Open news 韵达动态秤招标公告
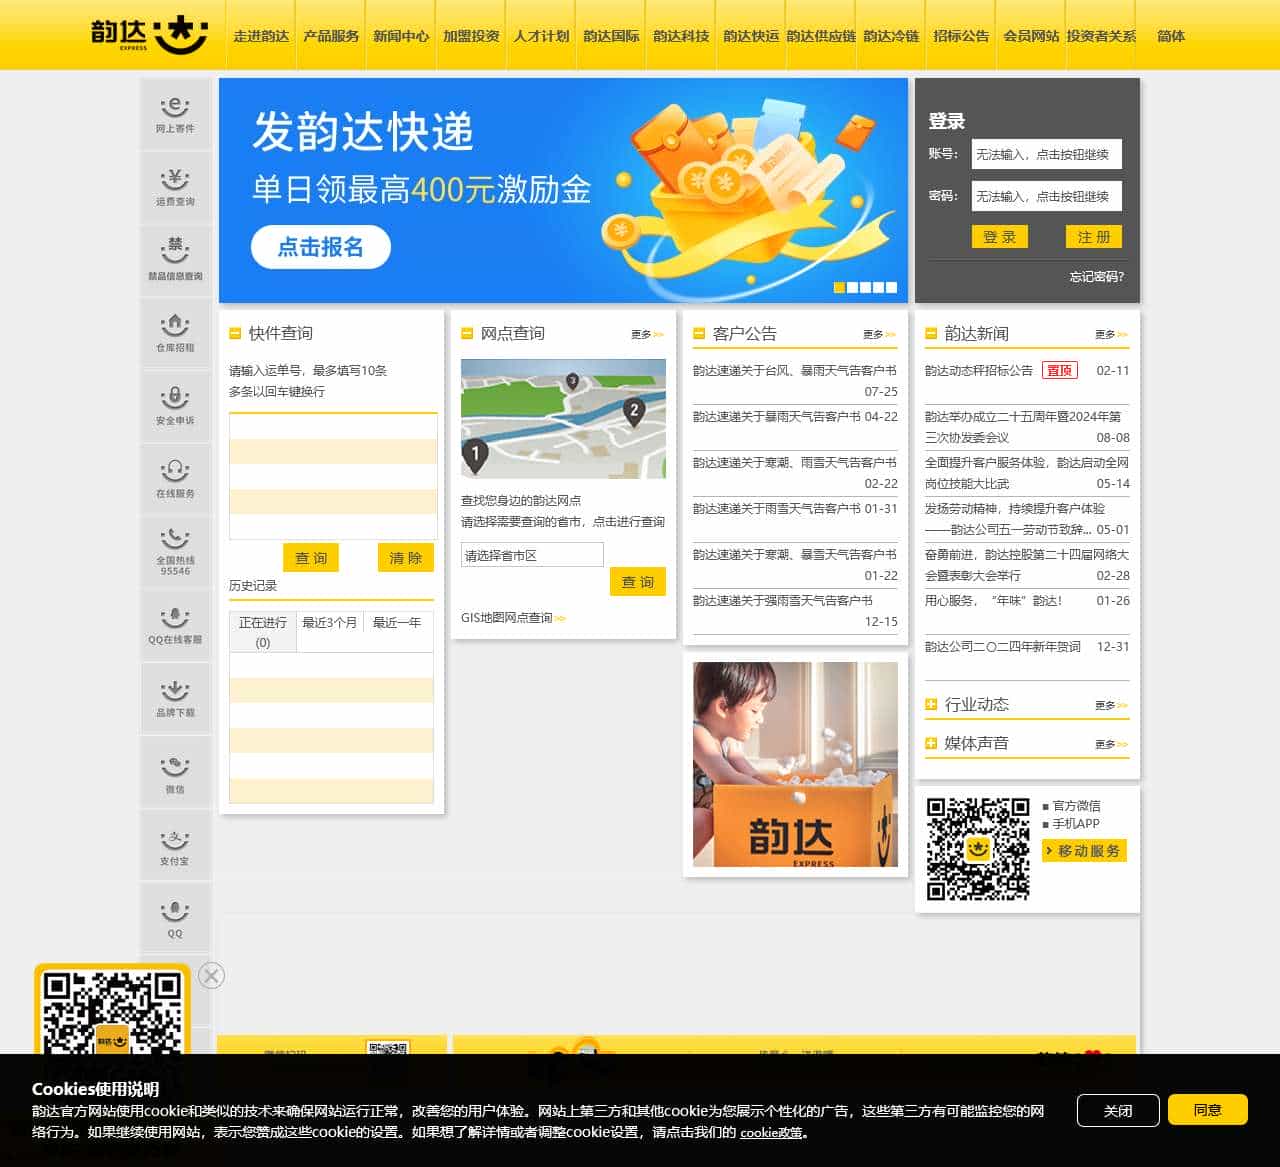The width and height of the screenshot is (1280, 1167). pyautogui.click(x=979, y=370)
